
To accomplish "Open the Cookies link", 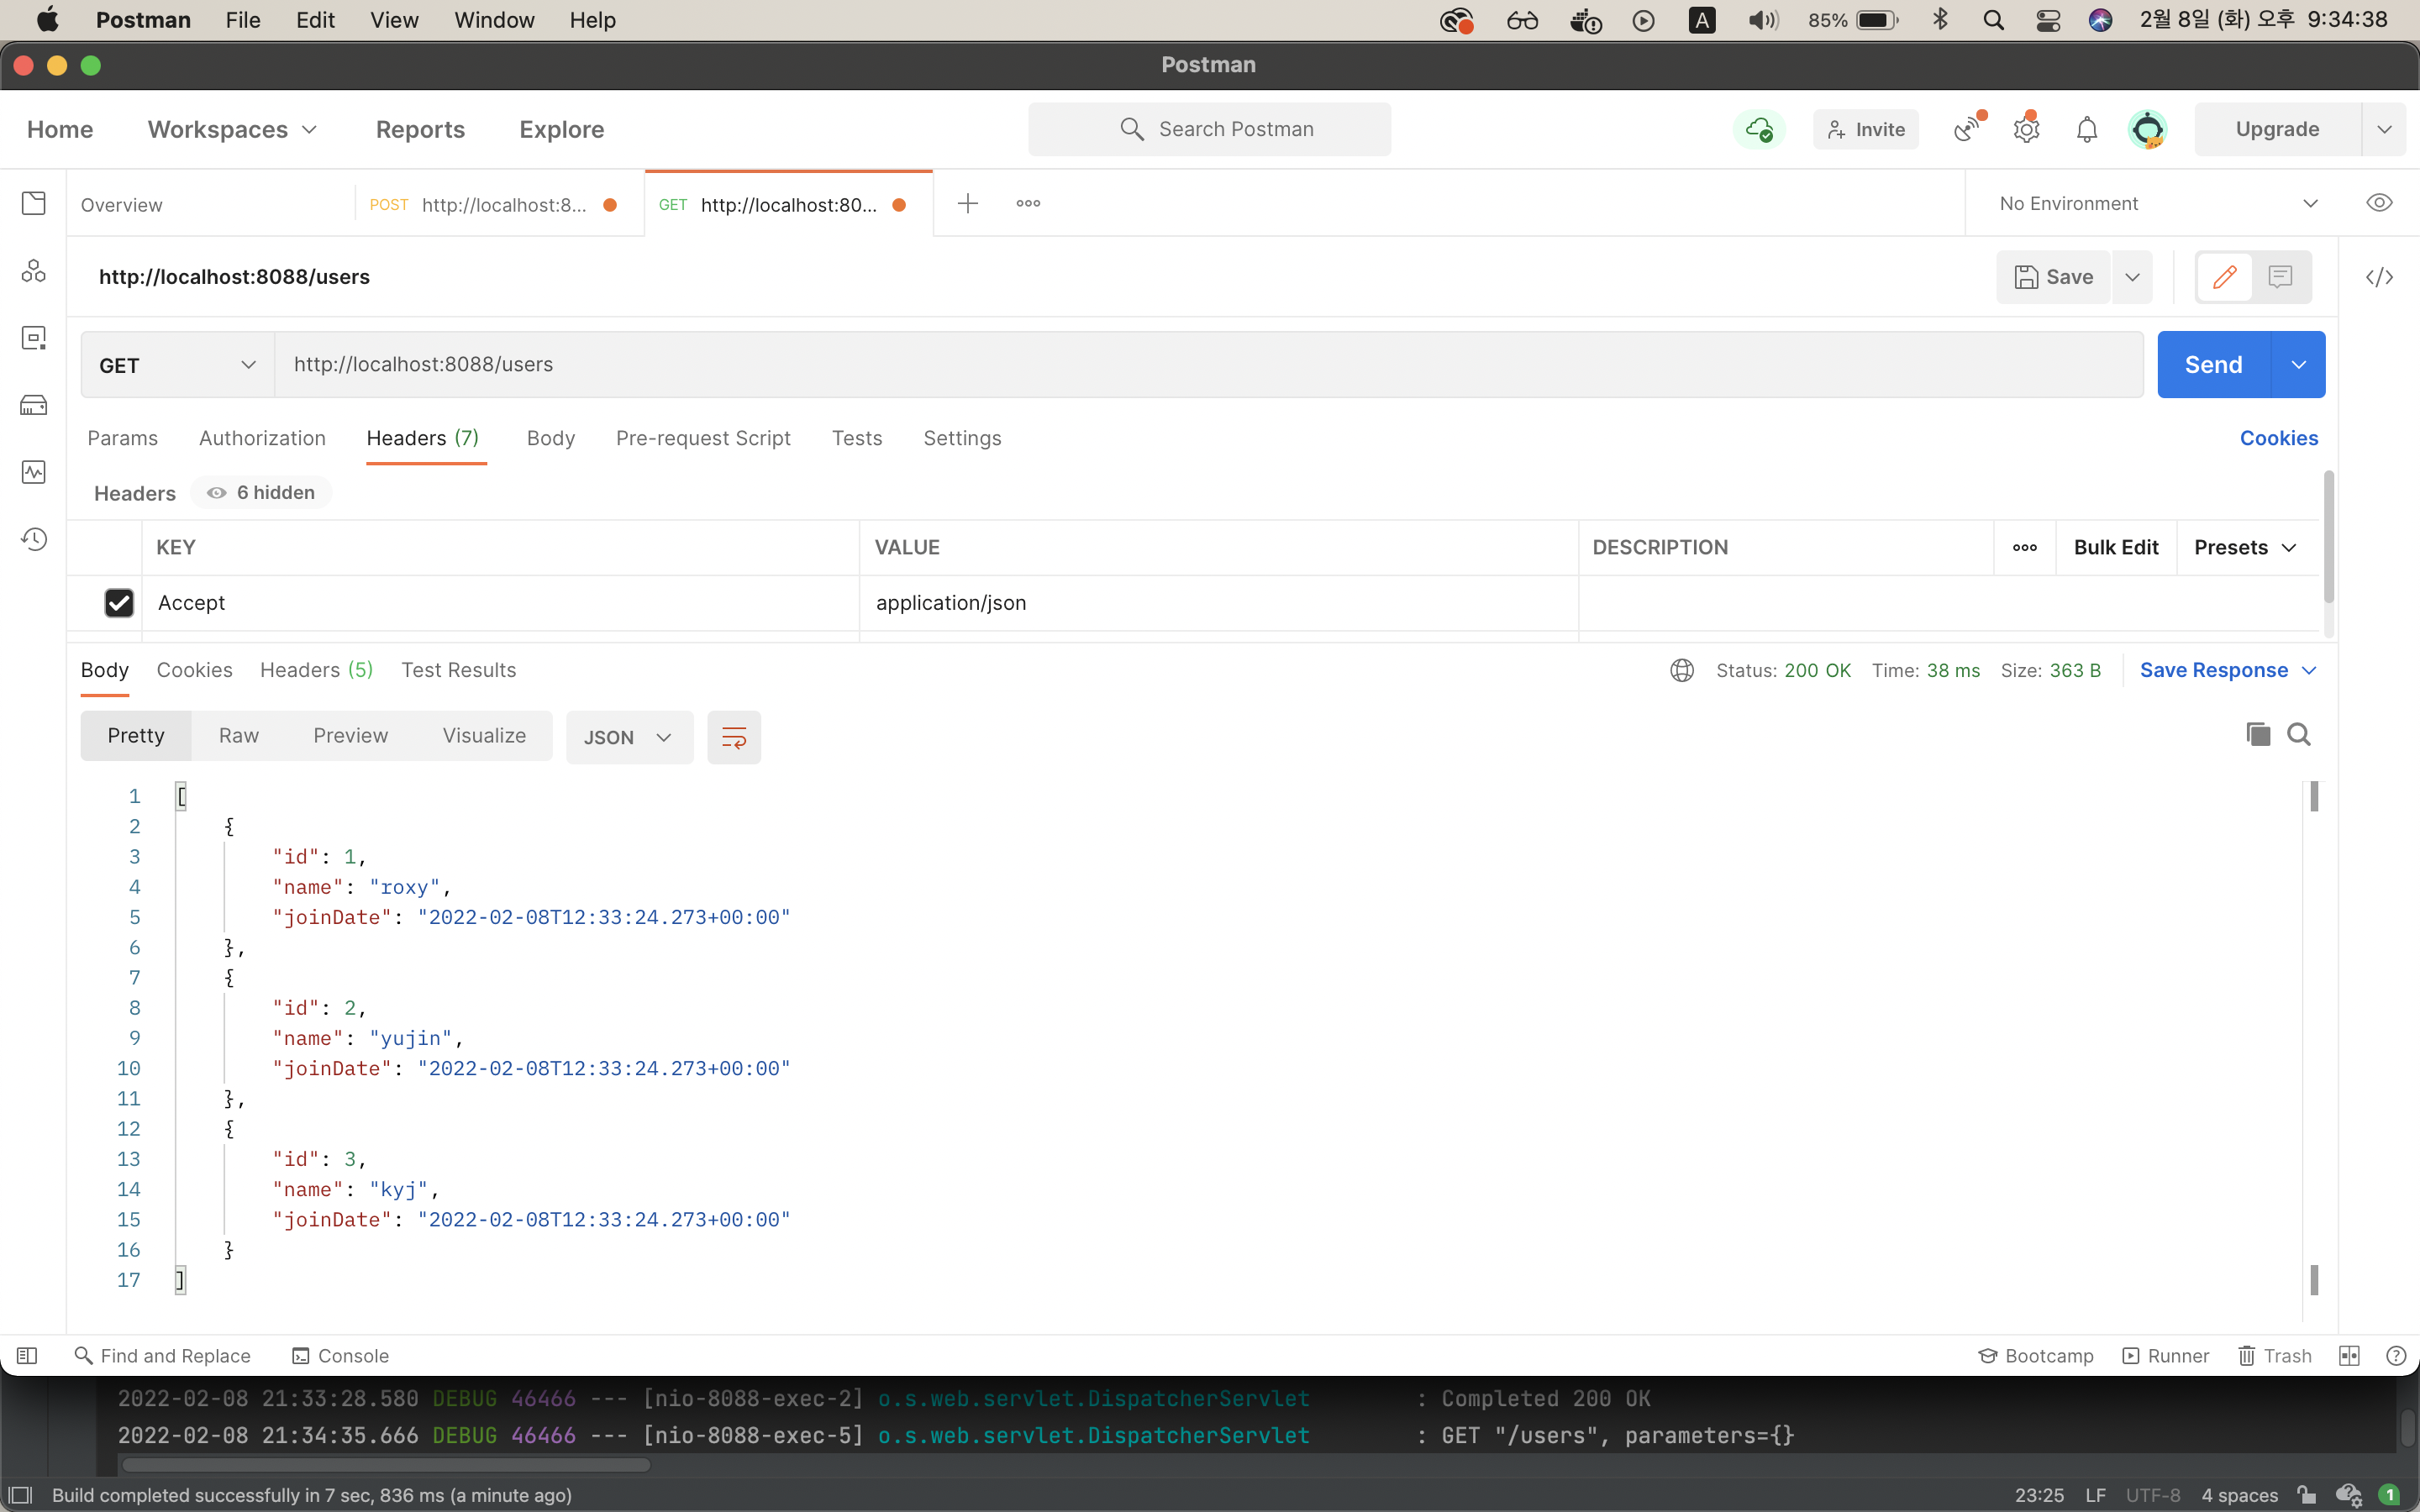I will click(x=2278, y=438).
